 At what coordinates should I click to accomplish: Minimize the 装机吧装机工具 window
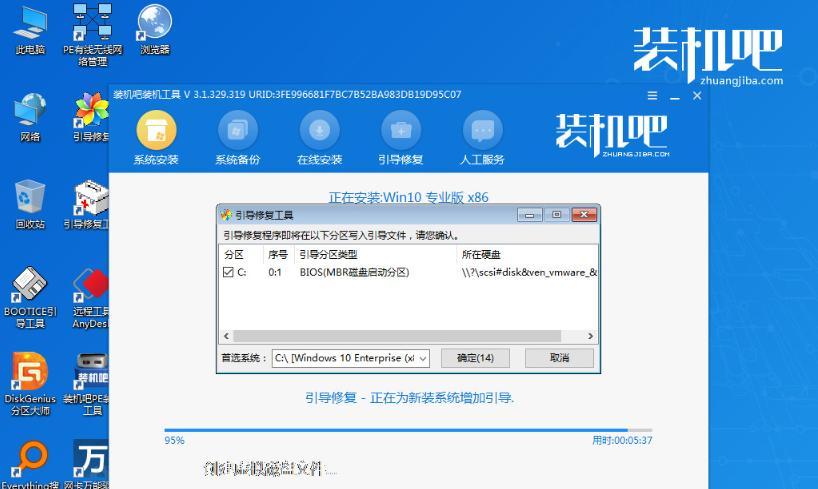(675, 96)
